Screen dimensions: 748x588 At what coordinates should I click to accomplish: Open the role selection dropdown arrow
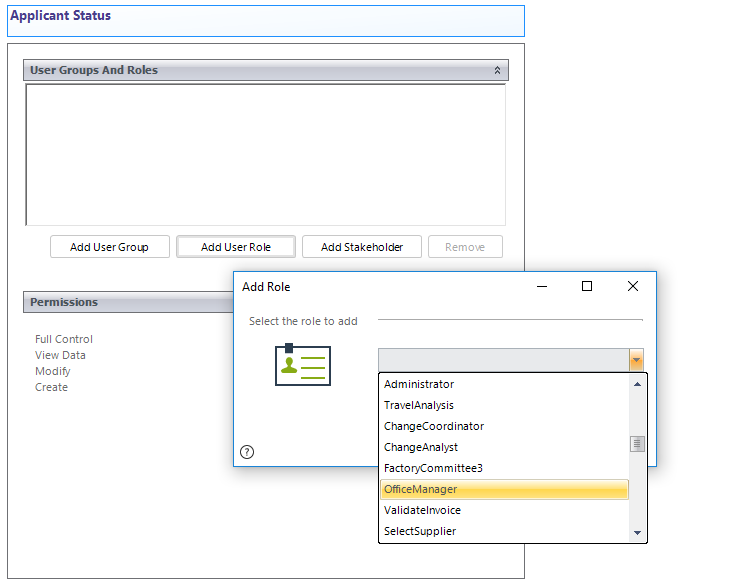pyautogui.click(x=635, y=360)
